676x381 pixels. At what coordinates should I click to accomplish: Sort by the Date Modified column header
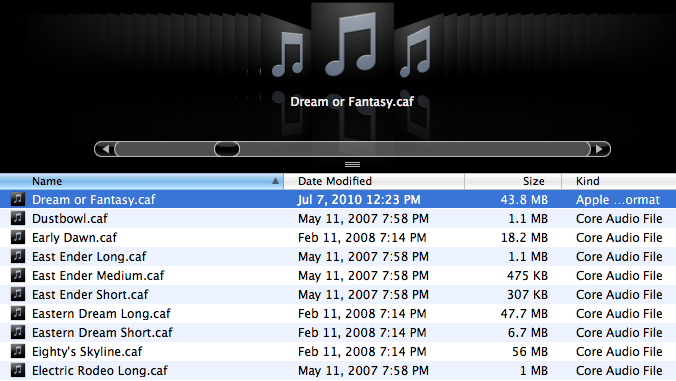click(x=374, y=181)
